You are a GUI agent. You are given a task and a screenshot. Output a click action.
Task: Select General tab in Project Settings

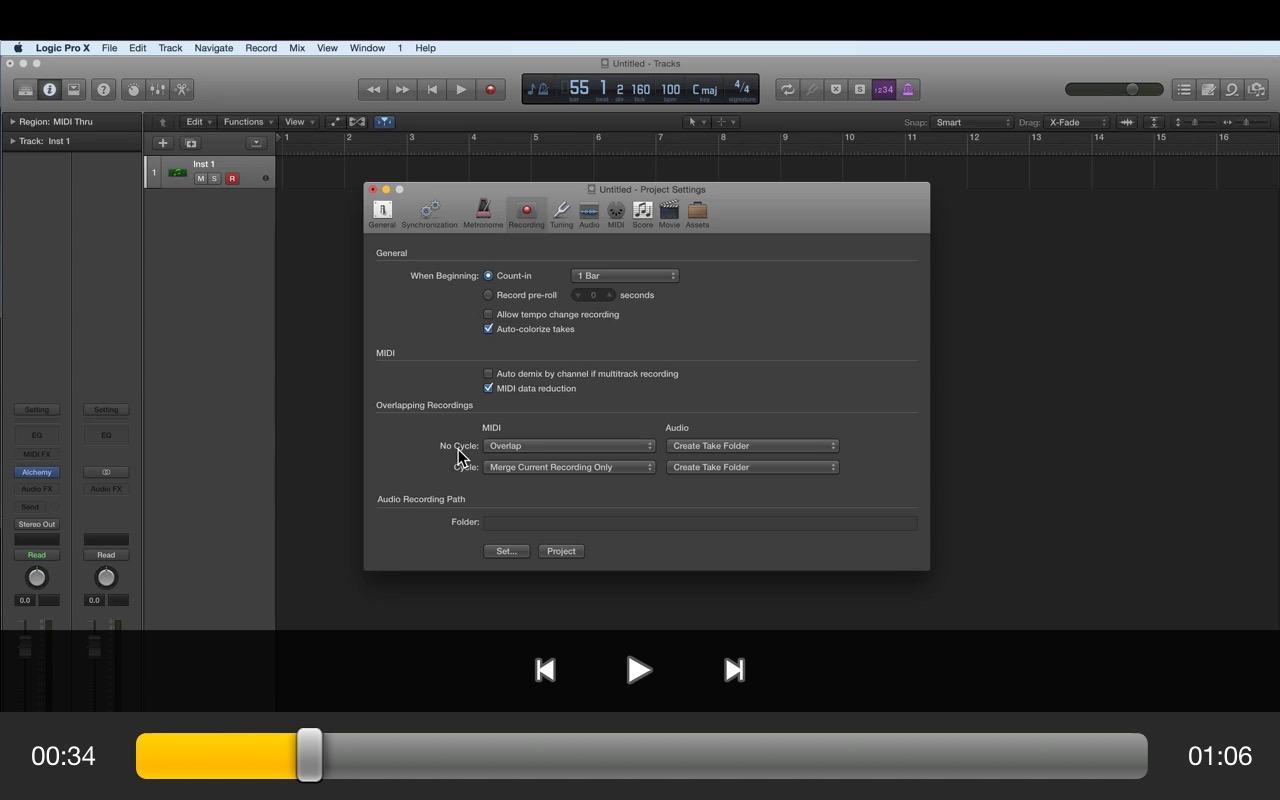pyautogui.click(x=382, y=214)
